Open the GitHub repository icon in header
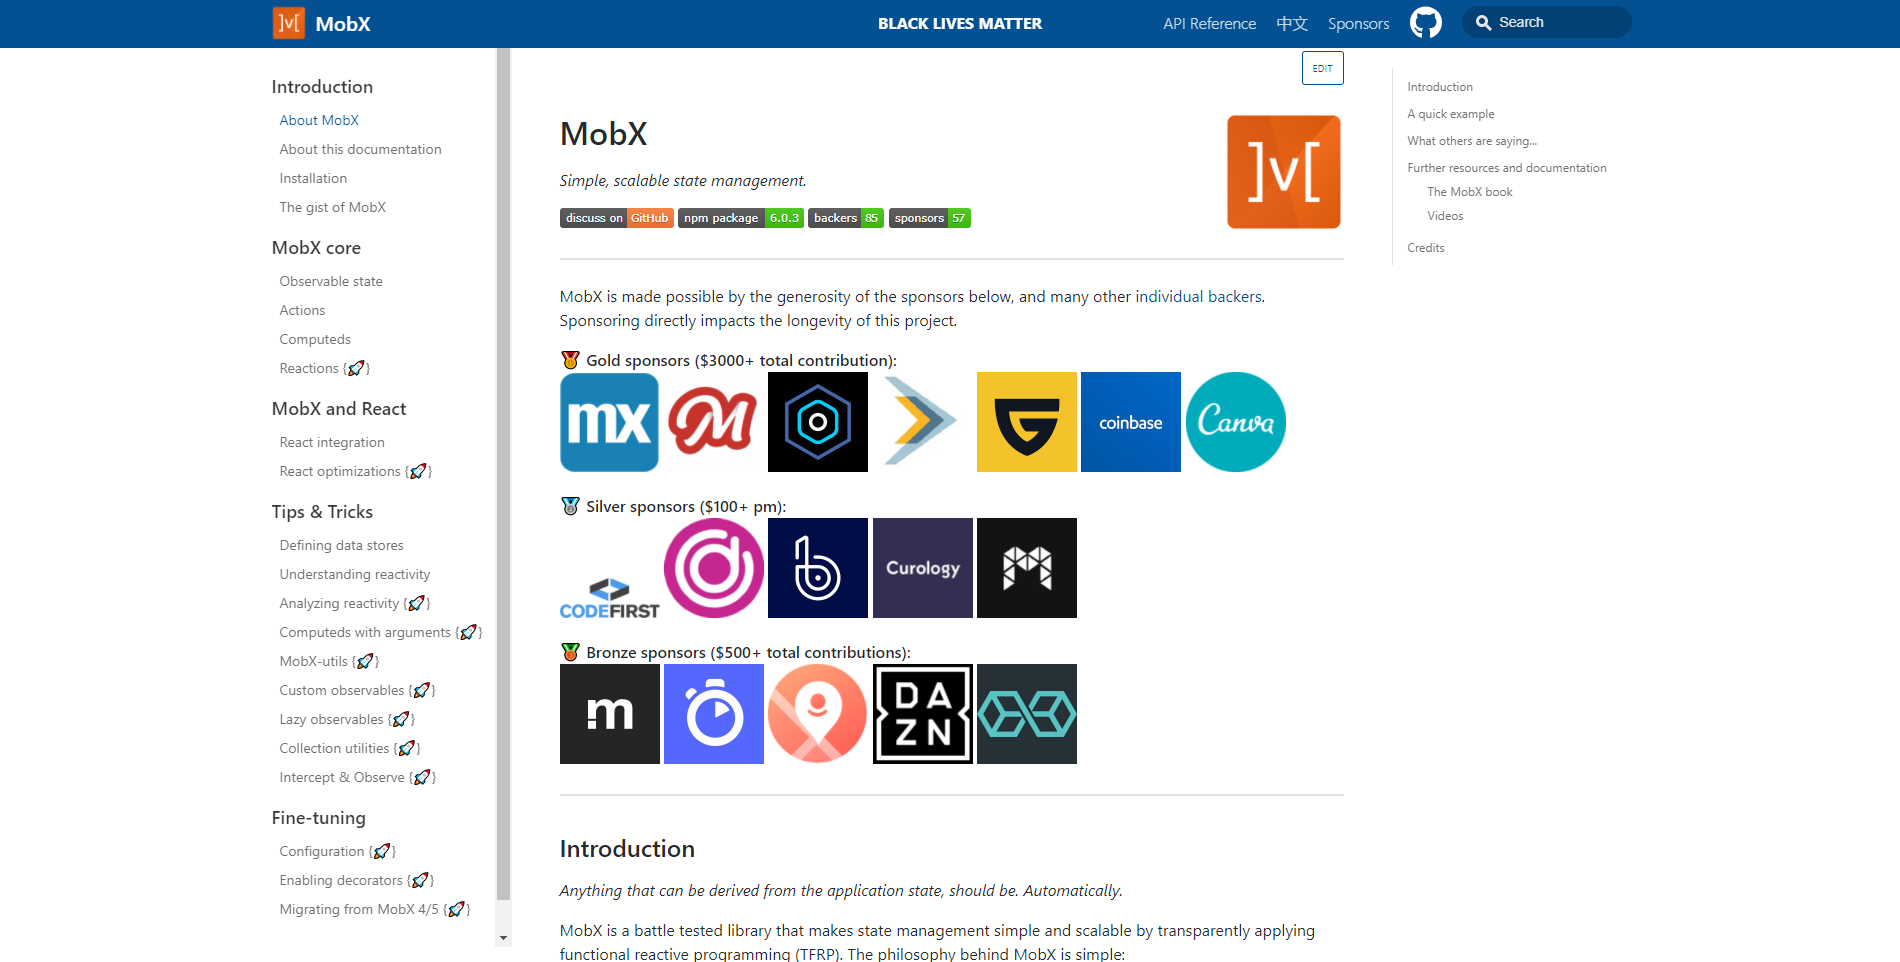The width and height of the screenshot is (1900, 962). coord(1425,22)
